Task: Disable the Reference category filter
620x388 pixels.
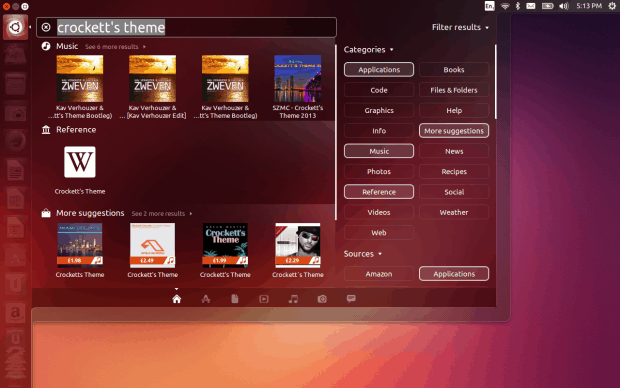Action: pyautogui.click(x=379, y=192)
